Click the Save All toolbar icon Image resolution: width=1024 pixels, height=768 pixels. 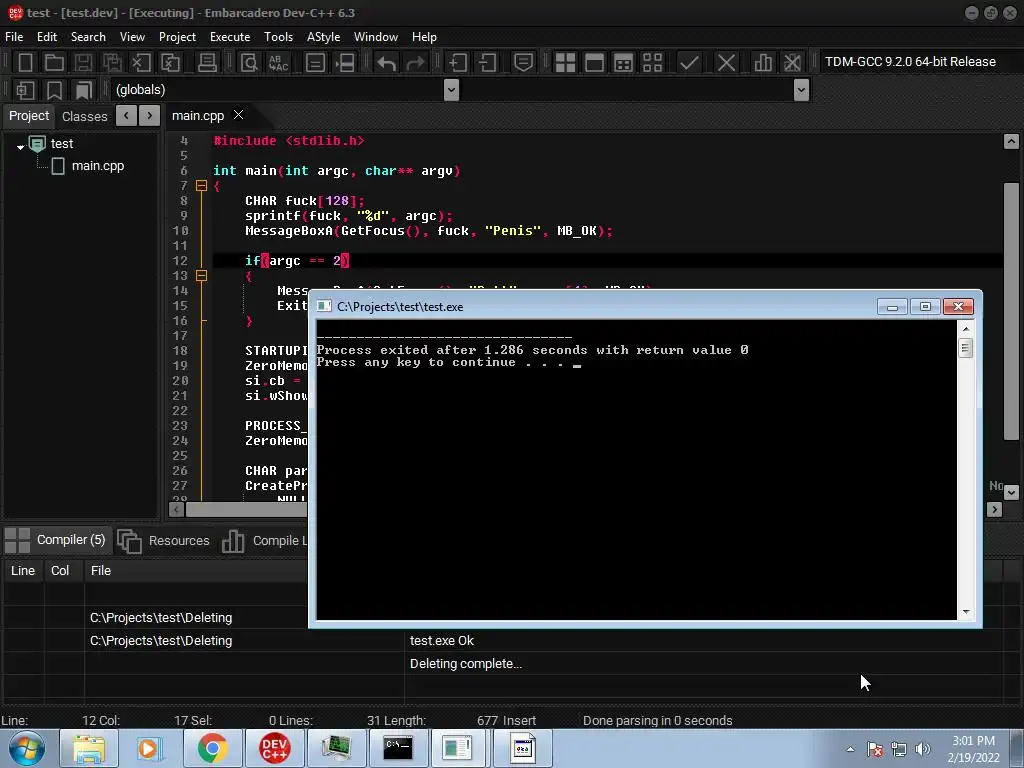point(112,63)
